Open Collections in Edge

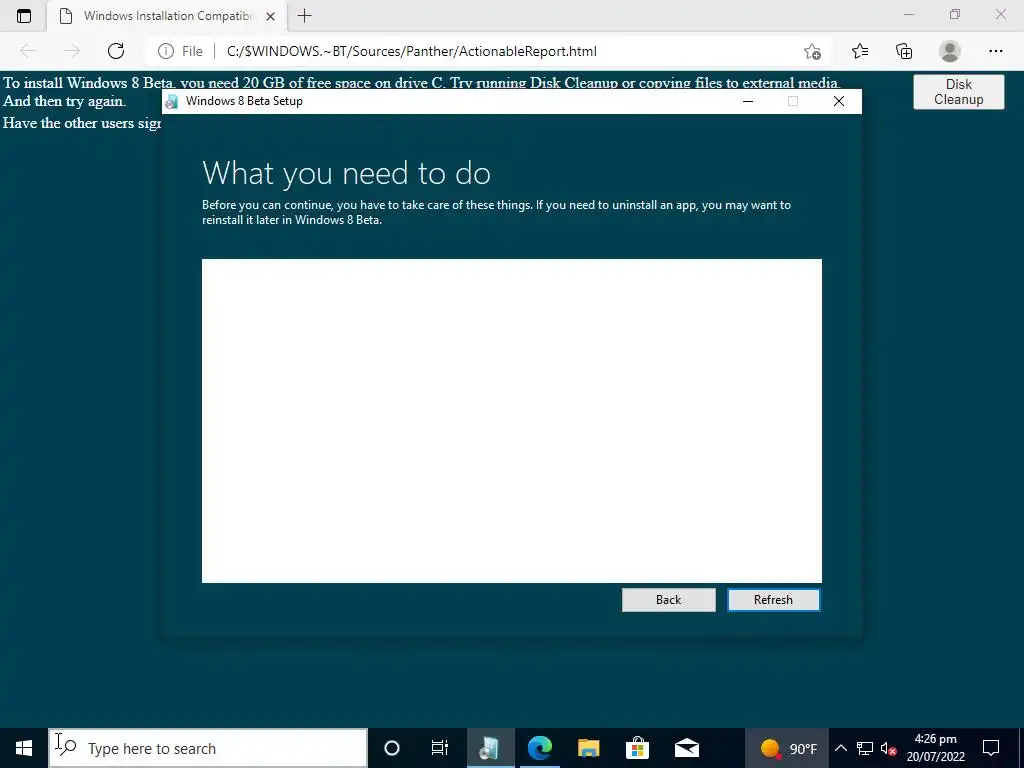pos(904,51)
